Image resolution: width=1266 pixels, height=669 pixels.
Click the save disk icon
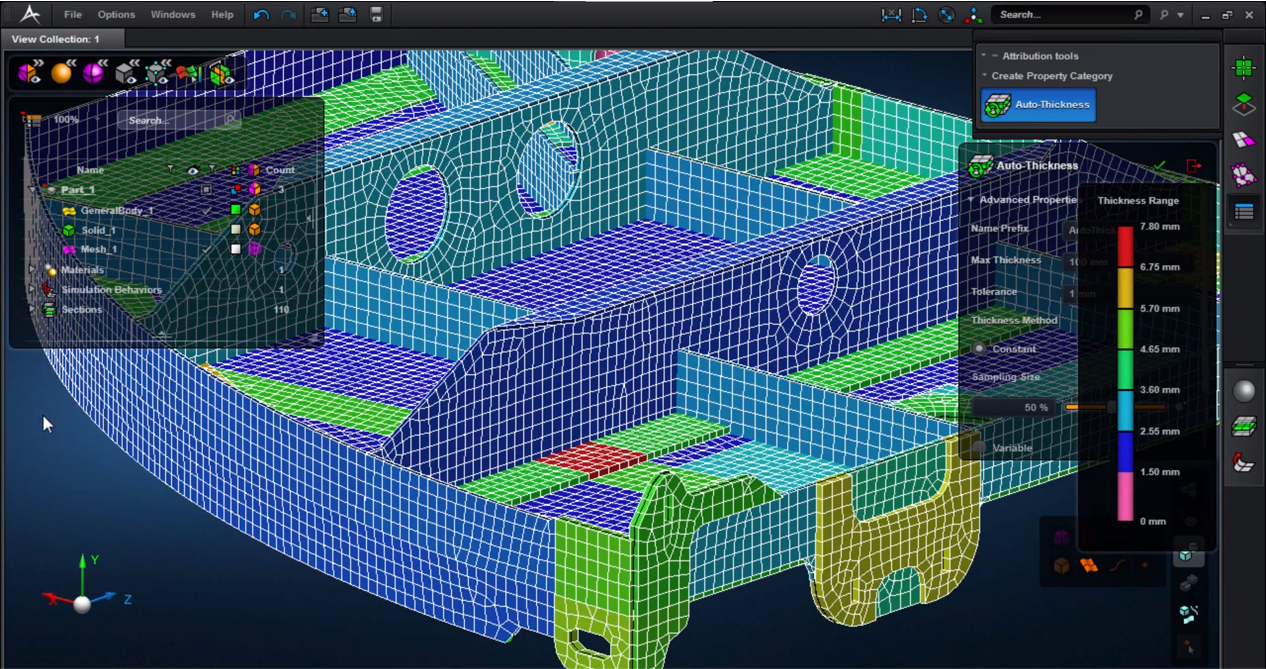click(376, 15)
